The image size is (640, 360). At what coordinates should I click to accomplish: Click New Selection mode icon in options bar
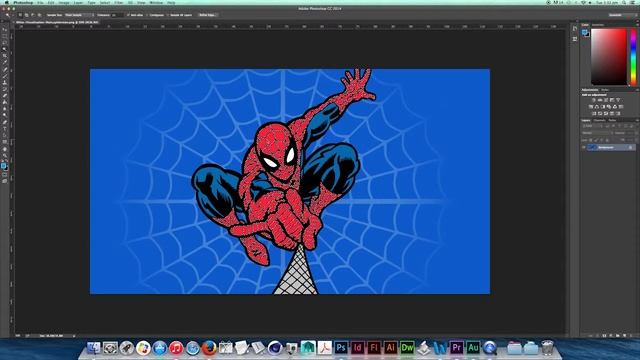click(20, 15)
